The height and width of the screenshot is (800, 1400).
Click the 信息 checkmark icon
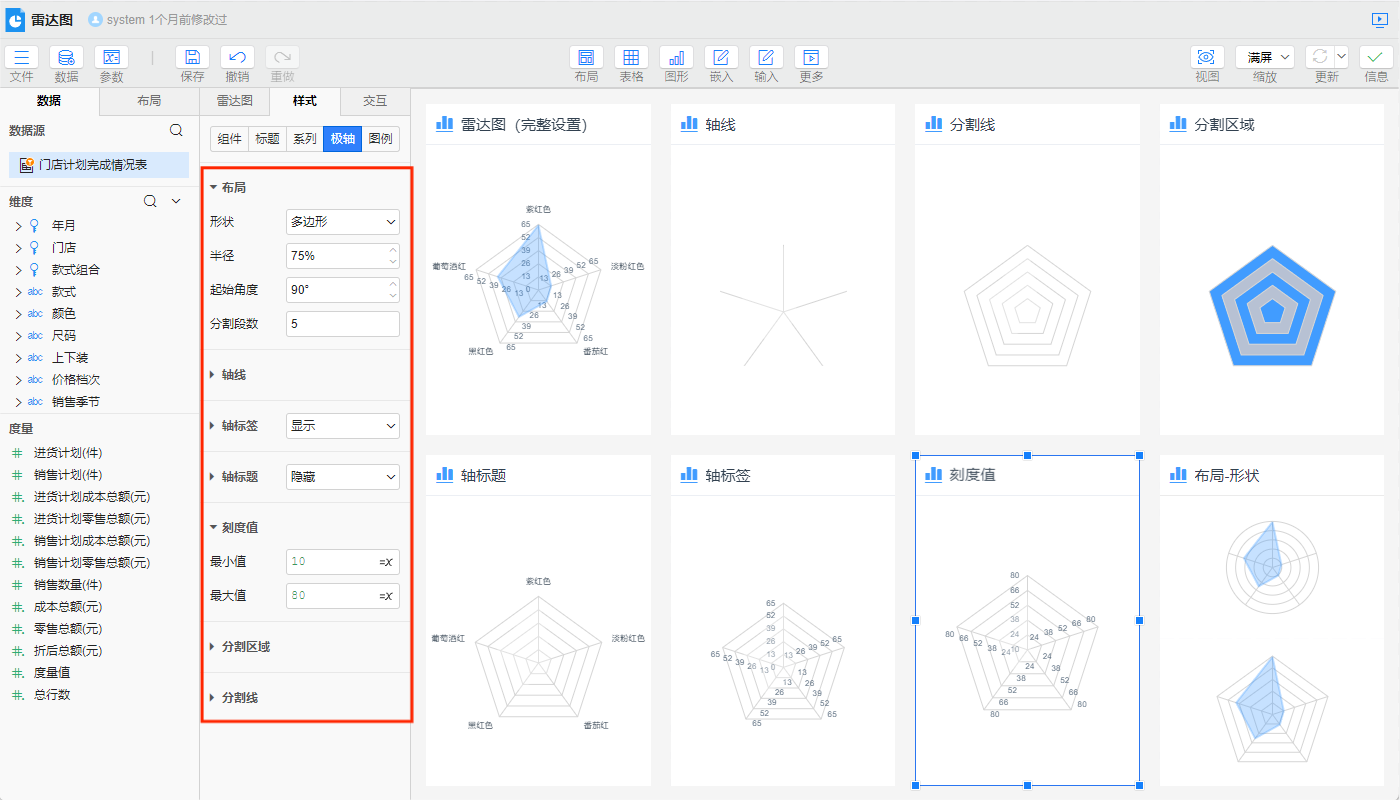click(1376, 58)
